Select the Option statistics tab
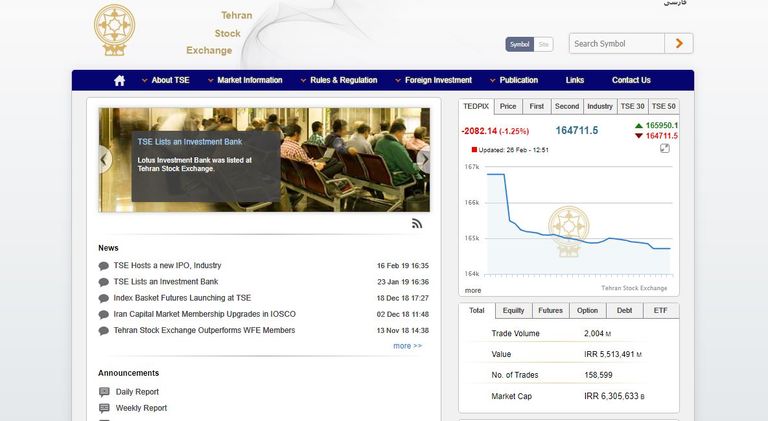The image size is (768, 421). 587,310
